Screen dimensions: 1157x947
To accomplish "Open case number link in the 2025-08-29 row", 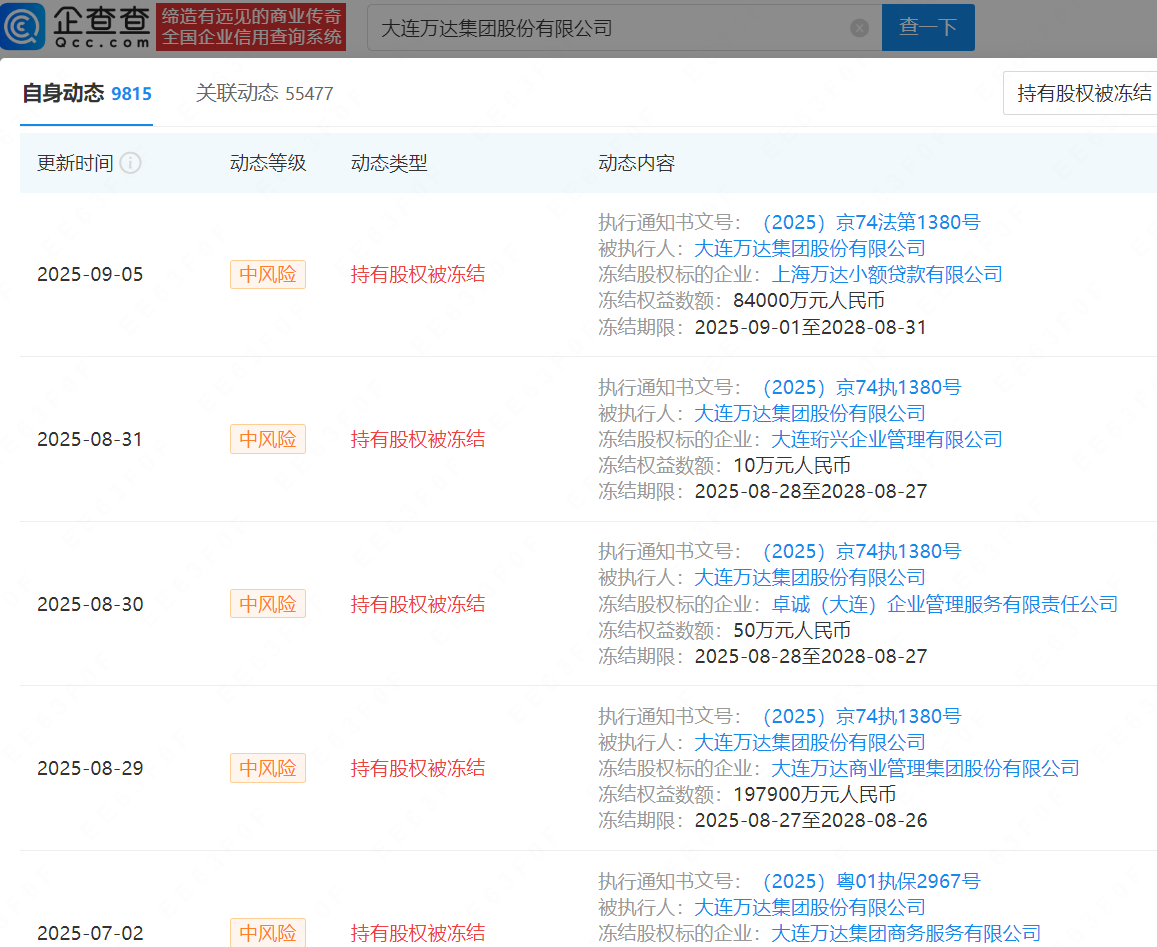I will click(x=860, y=717).
